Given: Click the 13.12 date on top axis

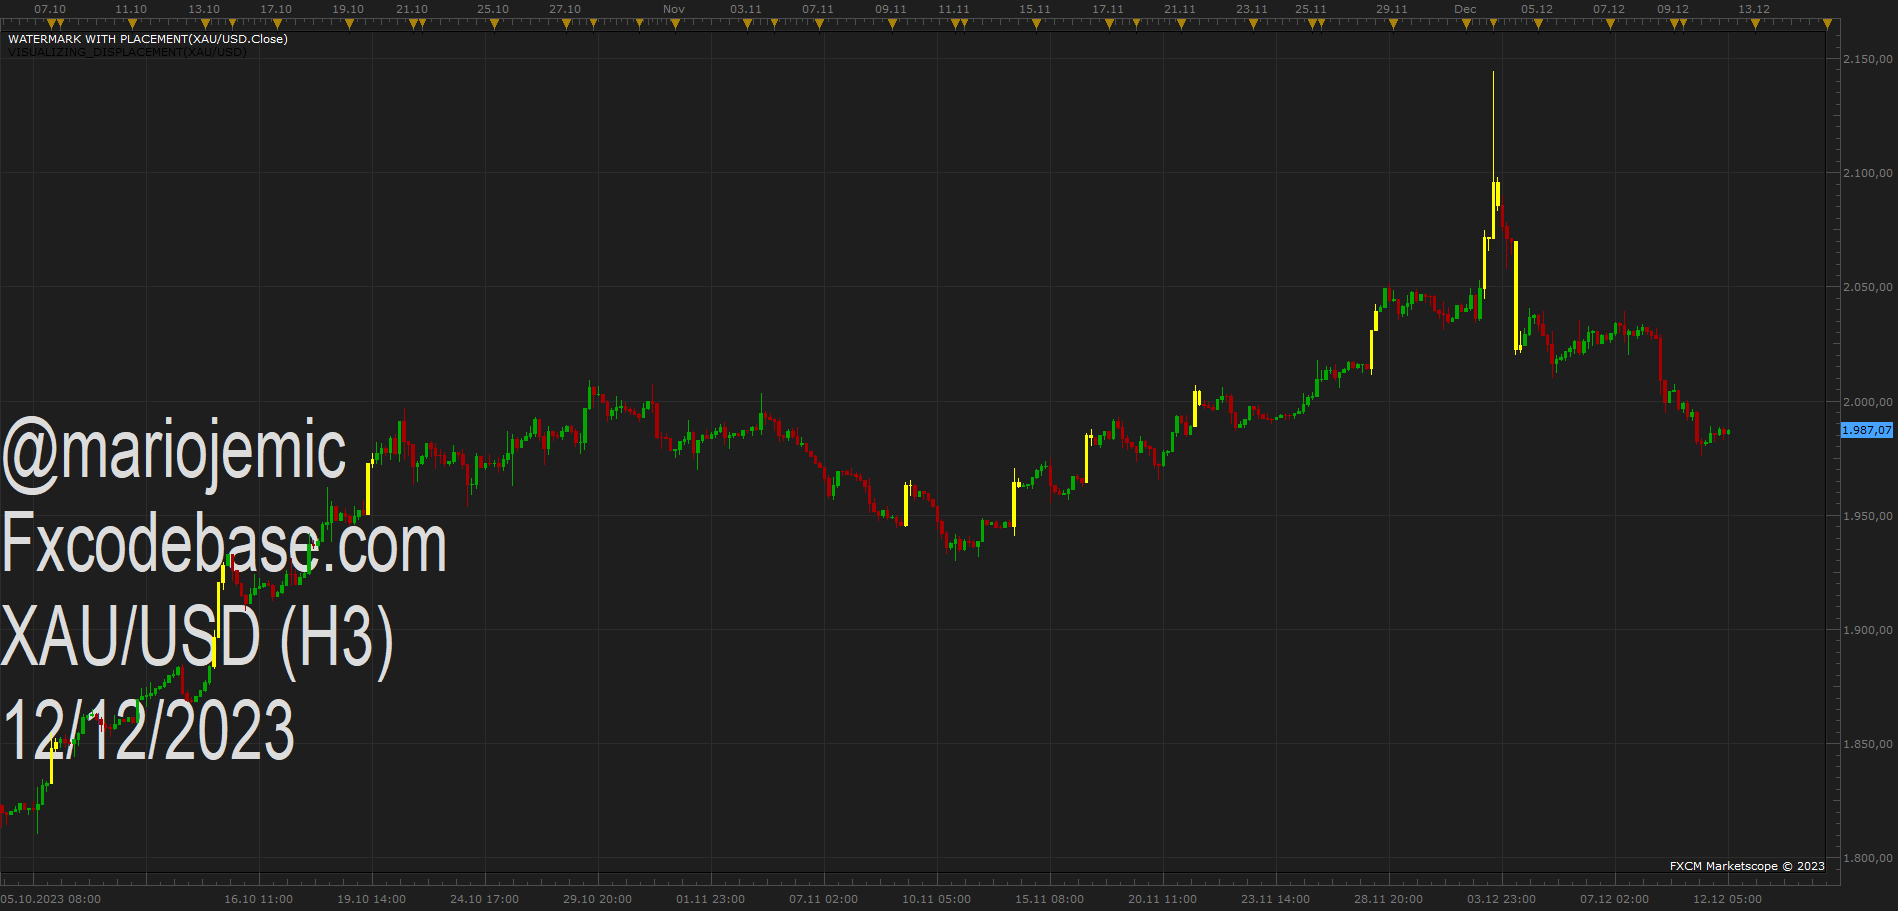Looking at the screenshot, I should click(x=1754, y=9).
